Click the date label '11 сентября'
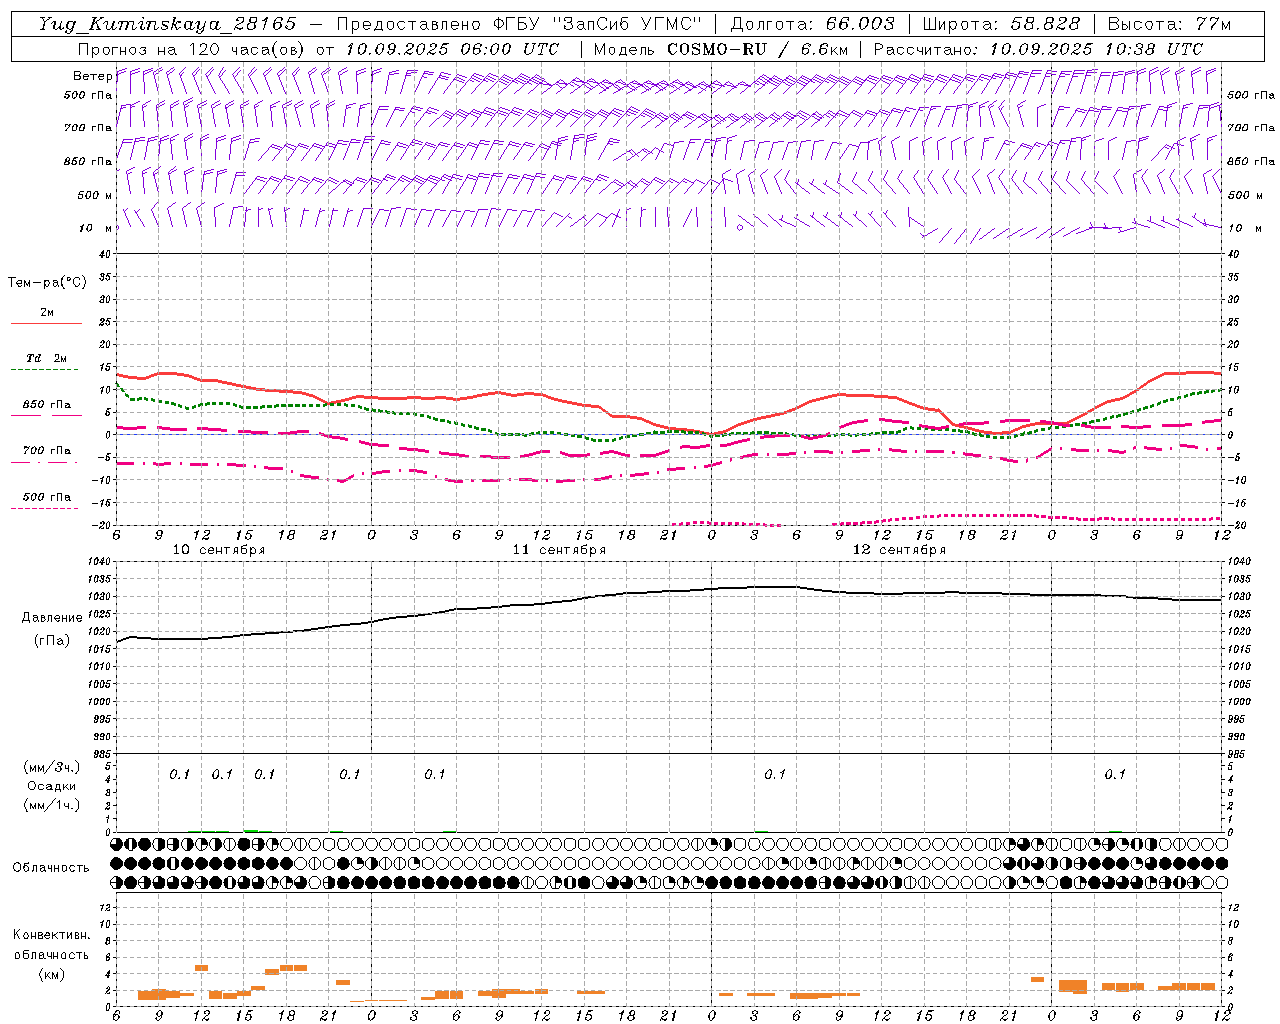The height and width of the screenshot is (1024, 1280). click(x=559, y=550)
